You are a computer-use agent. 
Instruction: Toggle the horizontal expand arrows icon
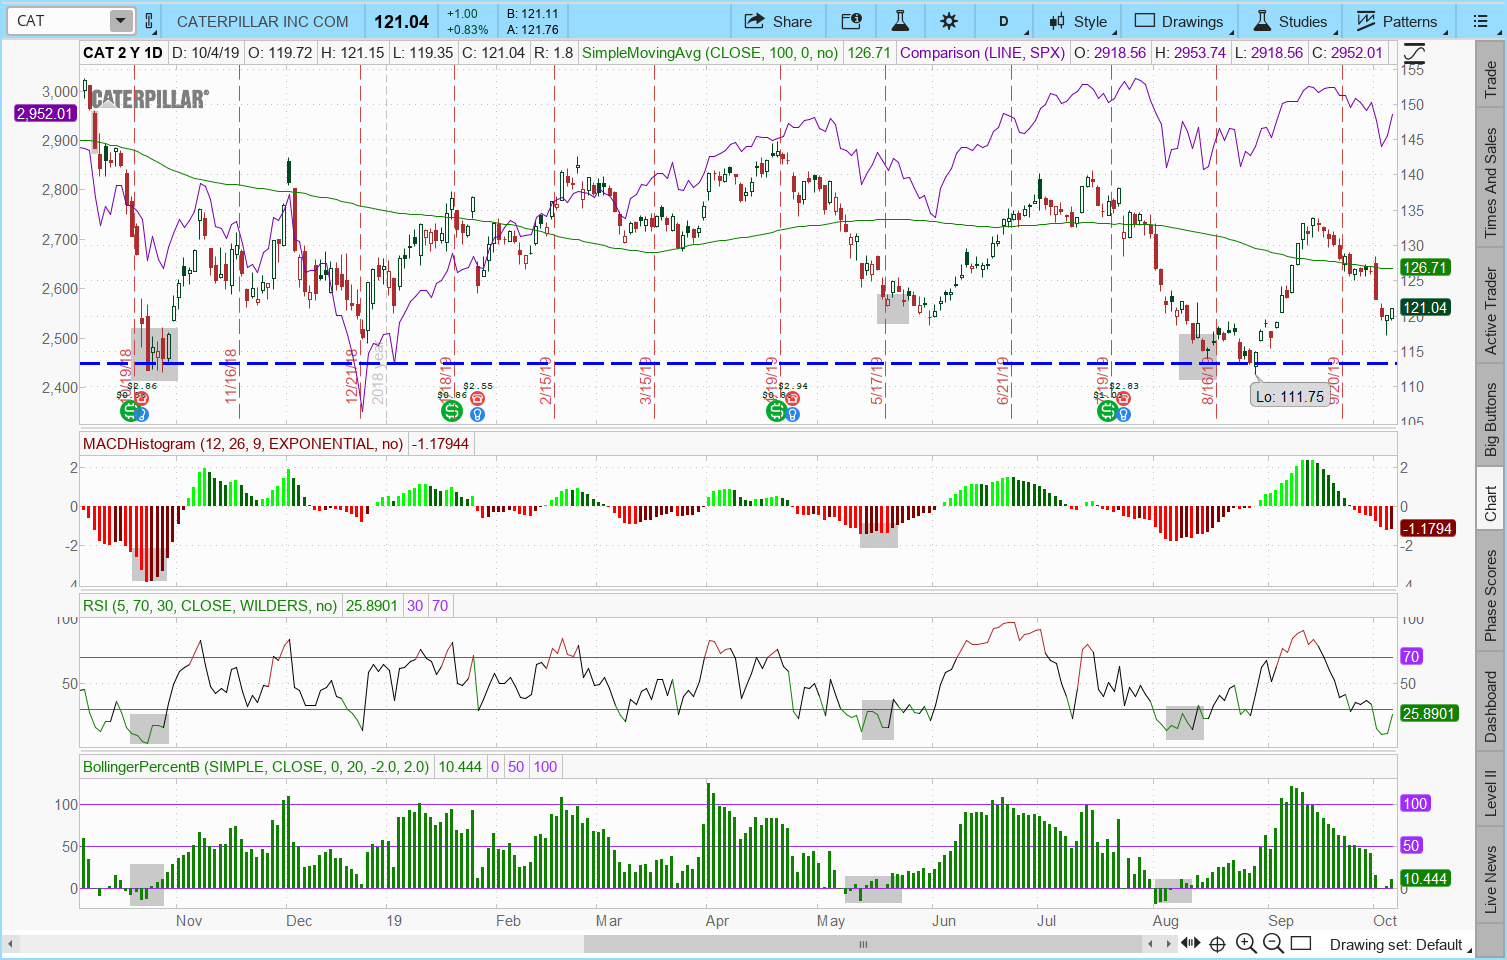[x=1190, y=943]
